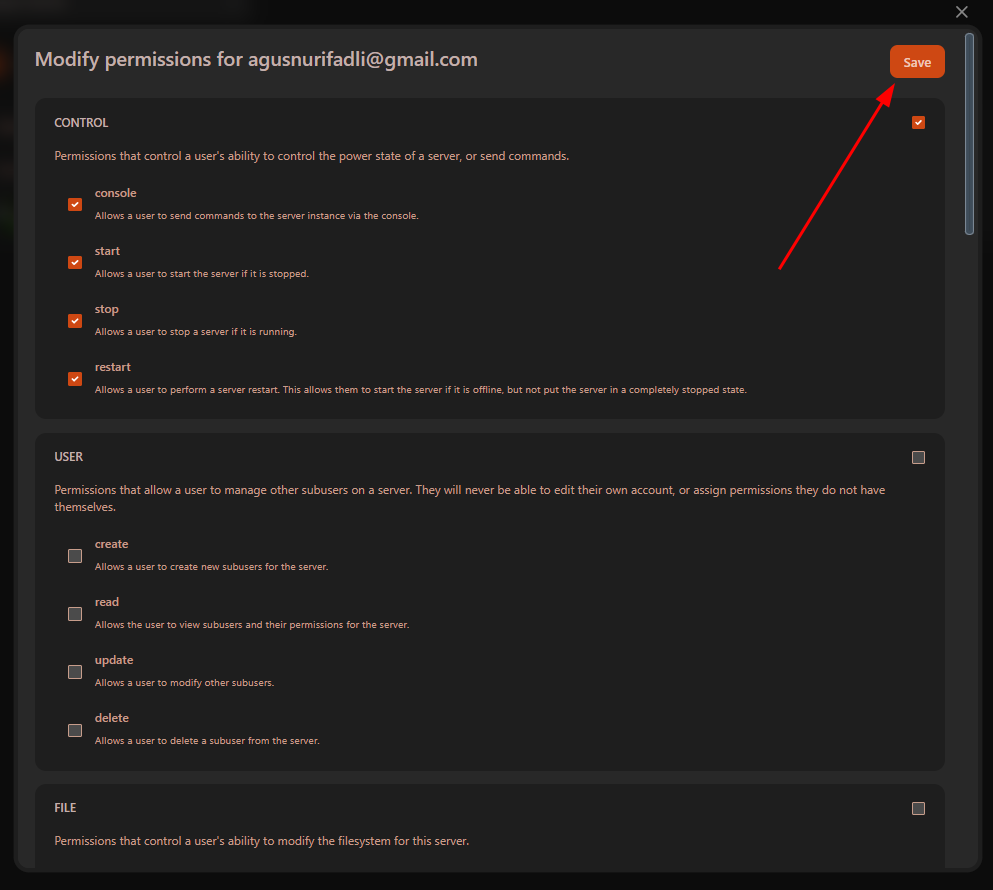Click the Save button
The height and width of the screenshot is (890, 993).
point(916,62)
